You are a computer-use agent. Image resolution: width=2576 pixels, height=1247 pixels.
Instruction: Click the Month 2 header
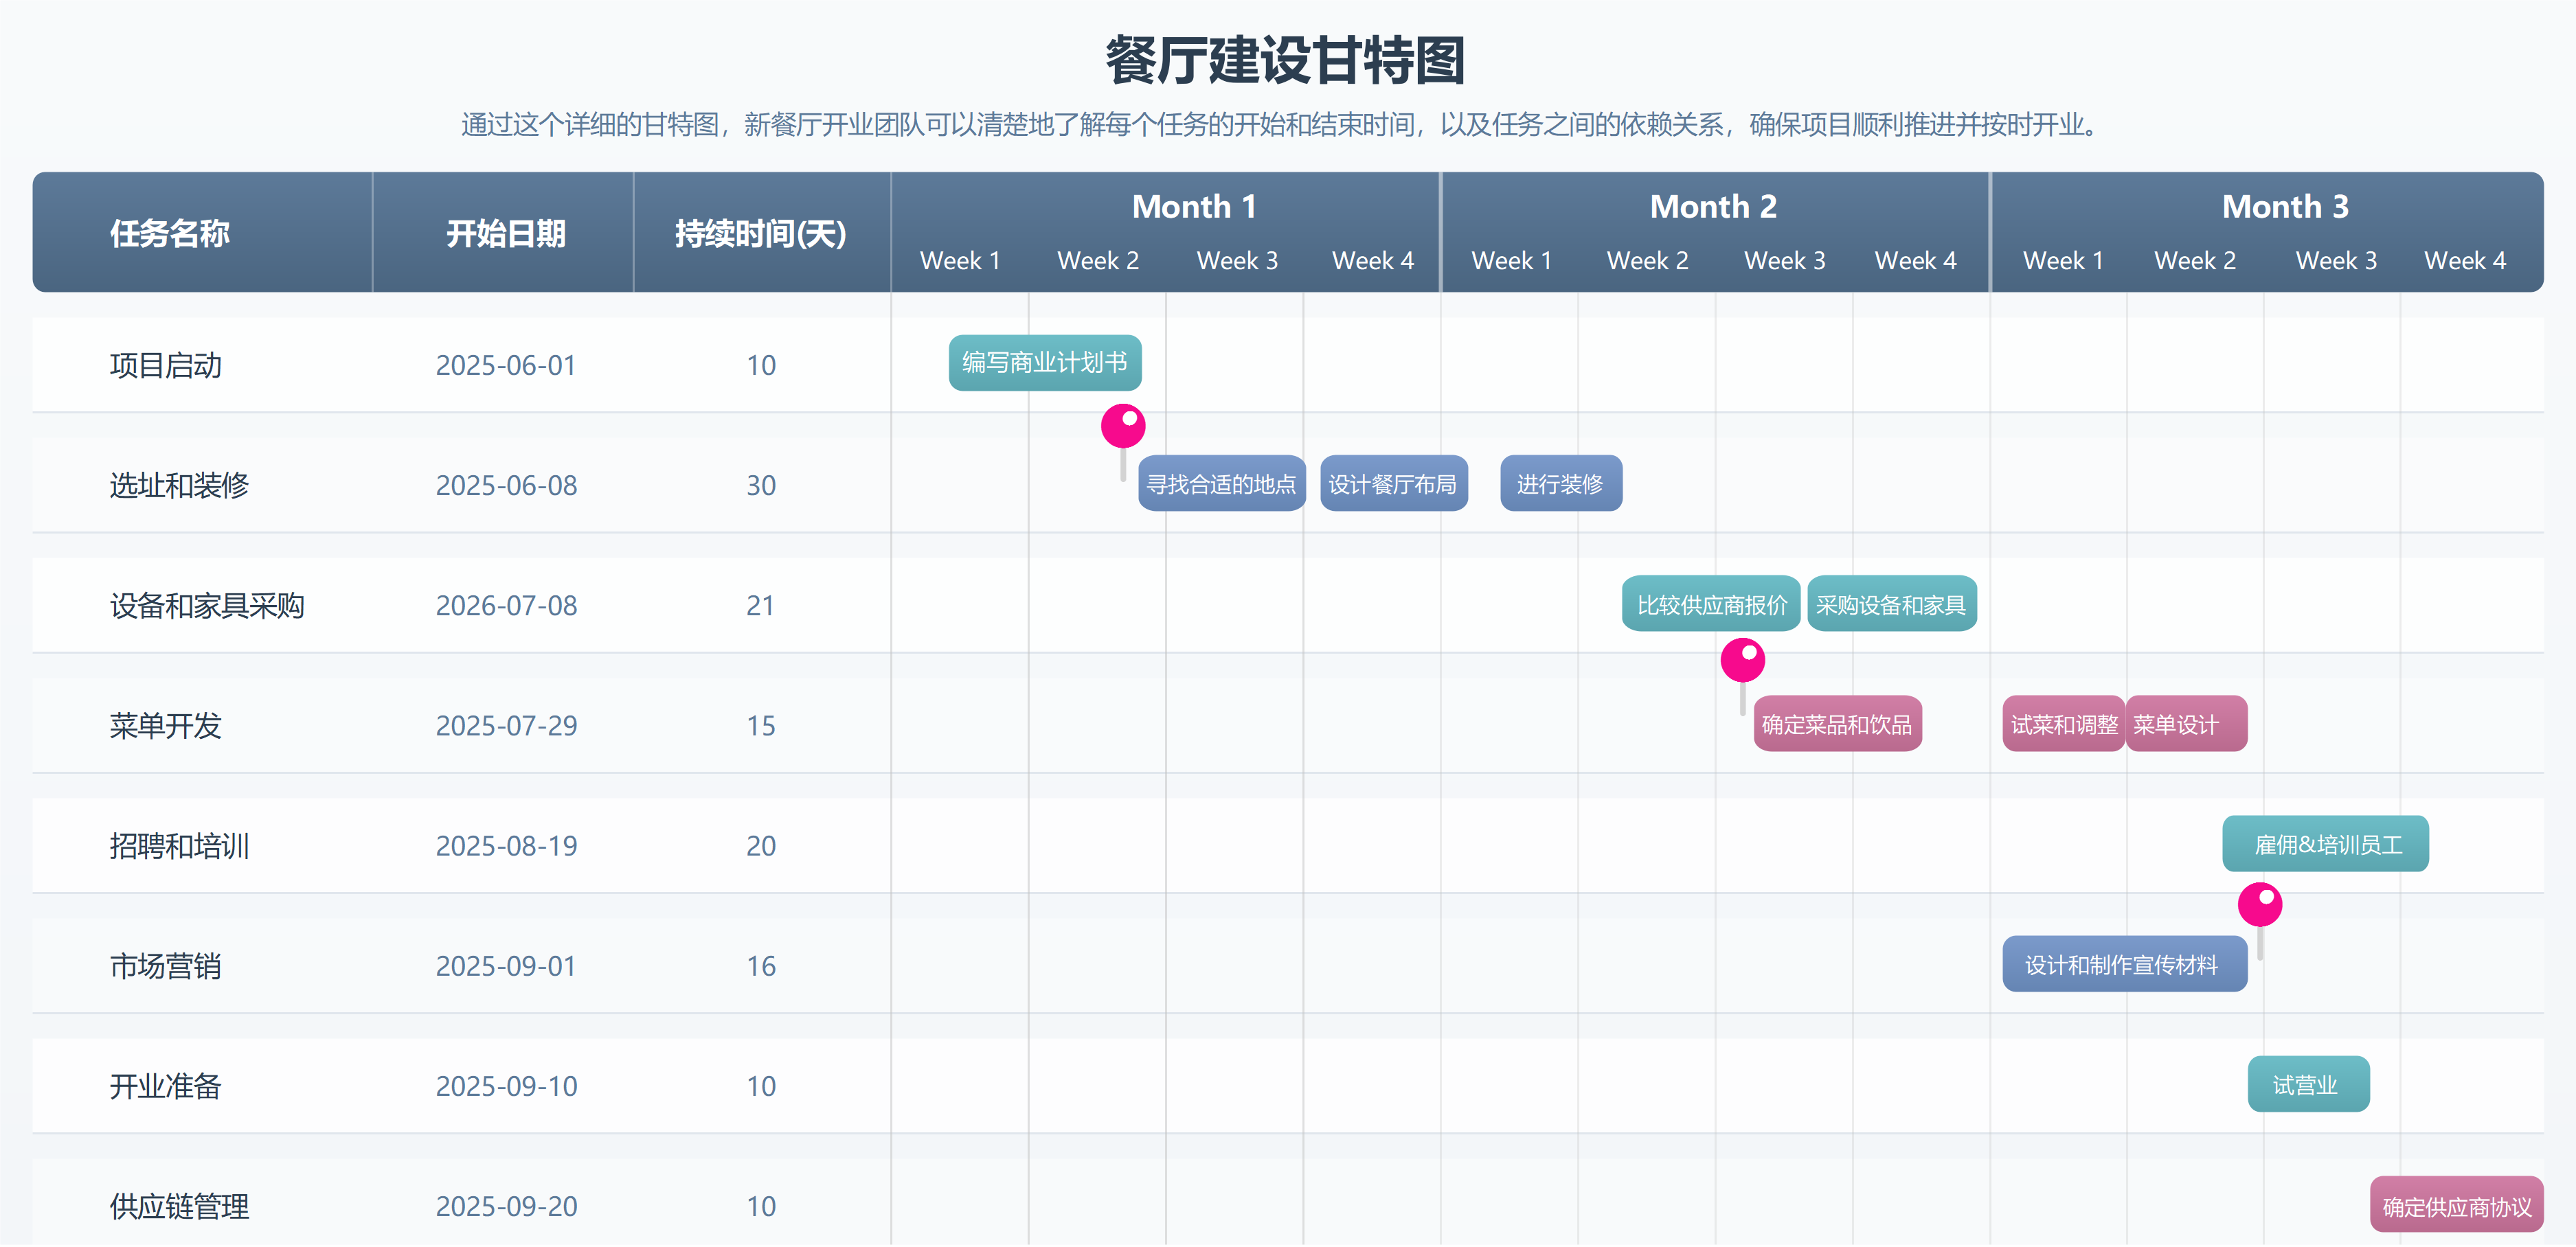coord(1713,207)
